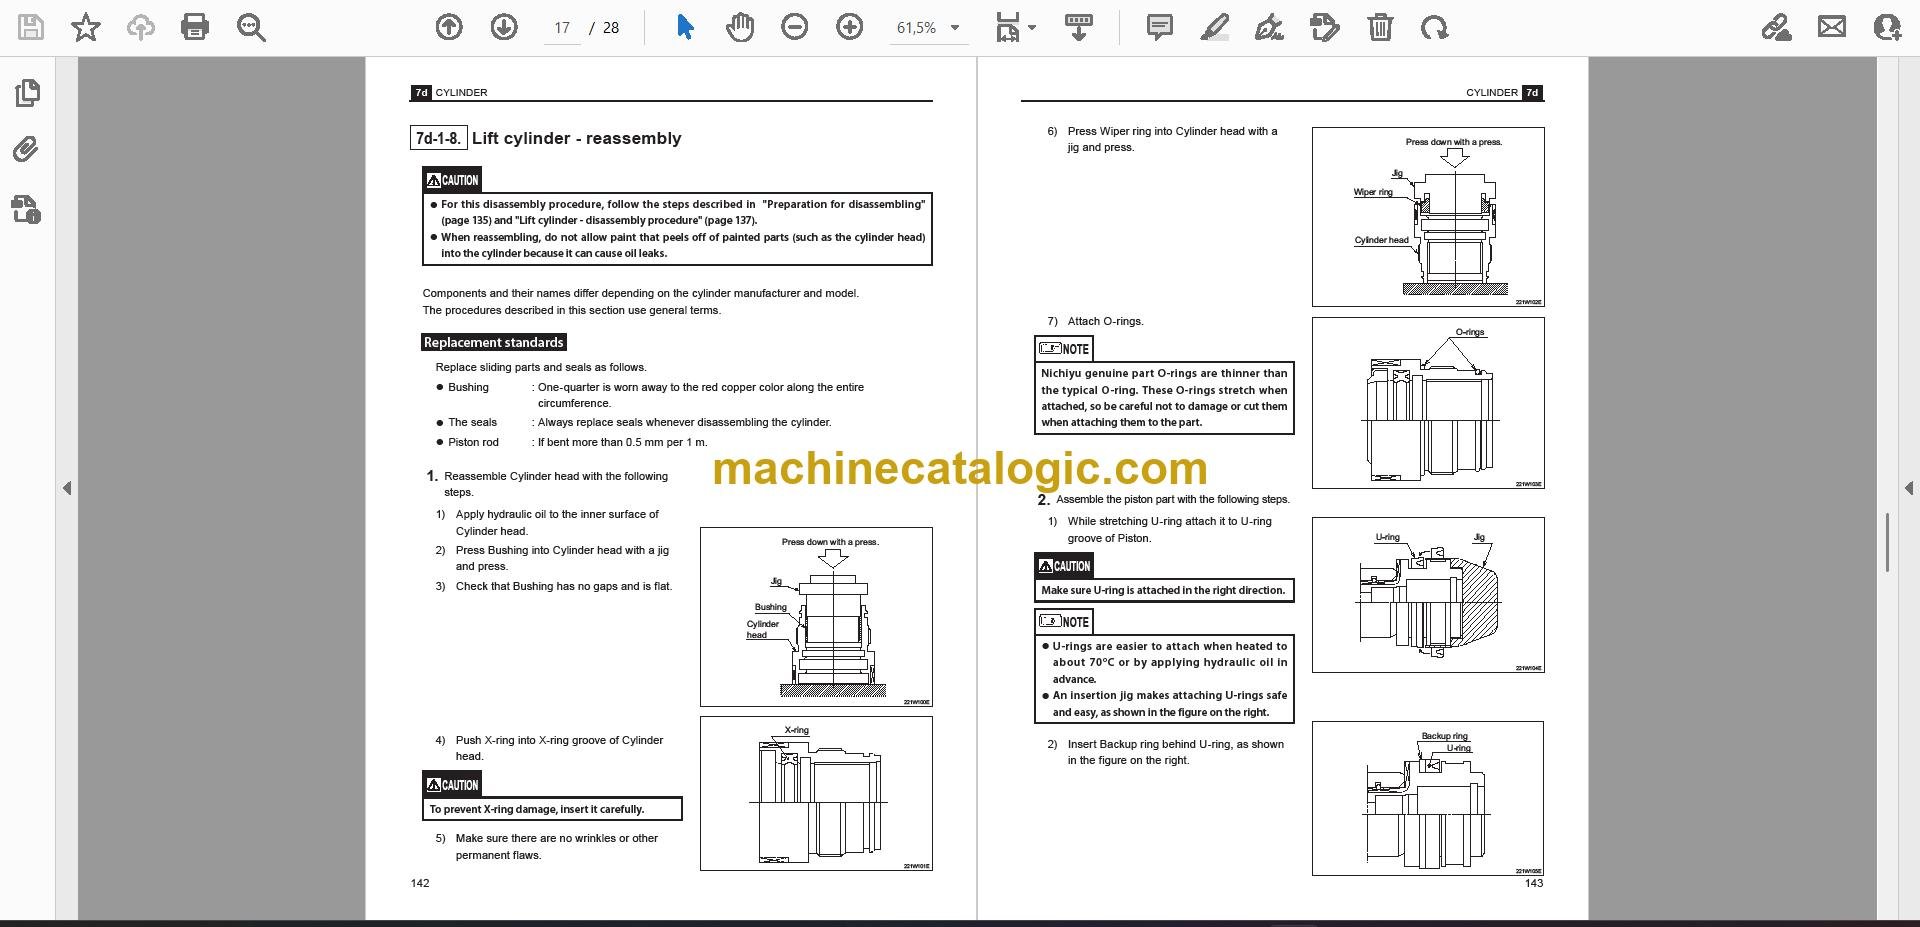Image resolution: width=1920 pixels, height=927 pixels.
Task: Click the U-ring and jig diagram
Action: [x=1428, y=595]
